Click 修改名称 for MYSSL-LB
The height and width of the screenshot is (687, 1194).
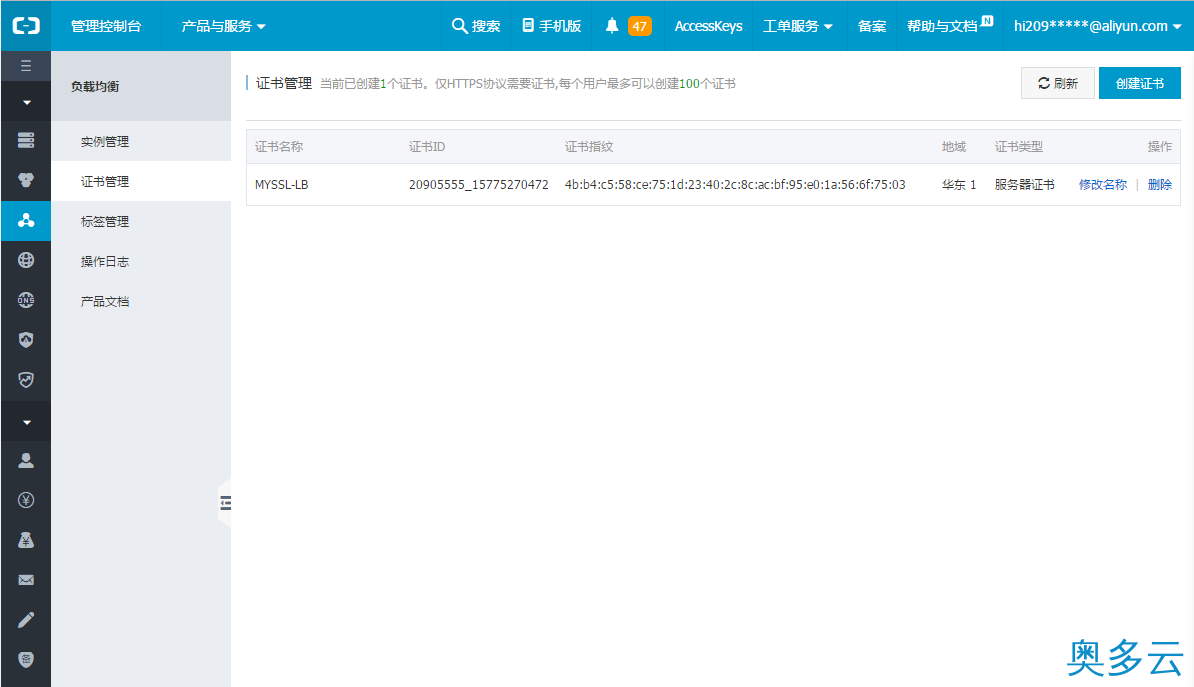click(1103, 184)
